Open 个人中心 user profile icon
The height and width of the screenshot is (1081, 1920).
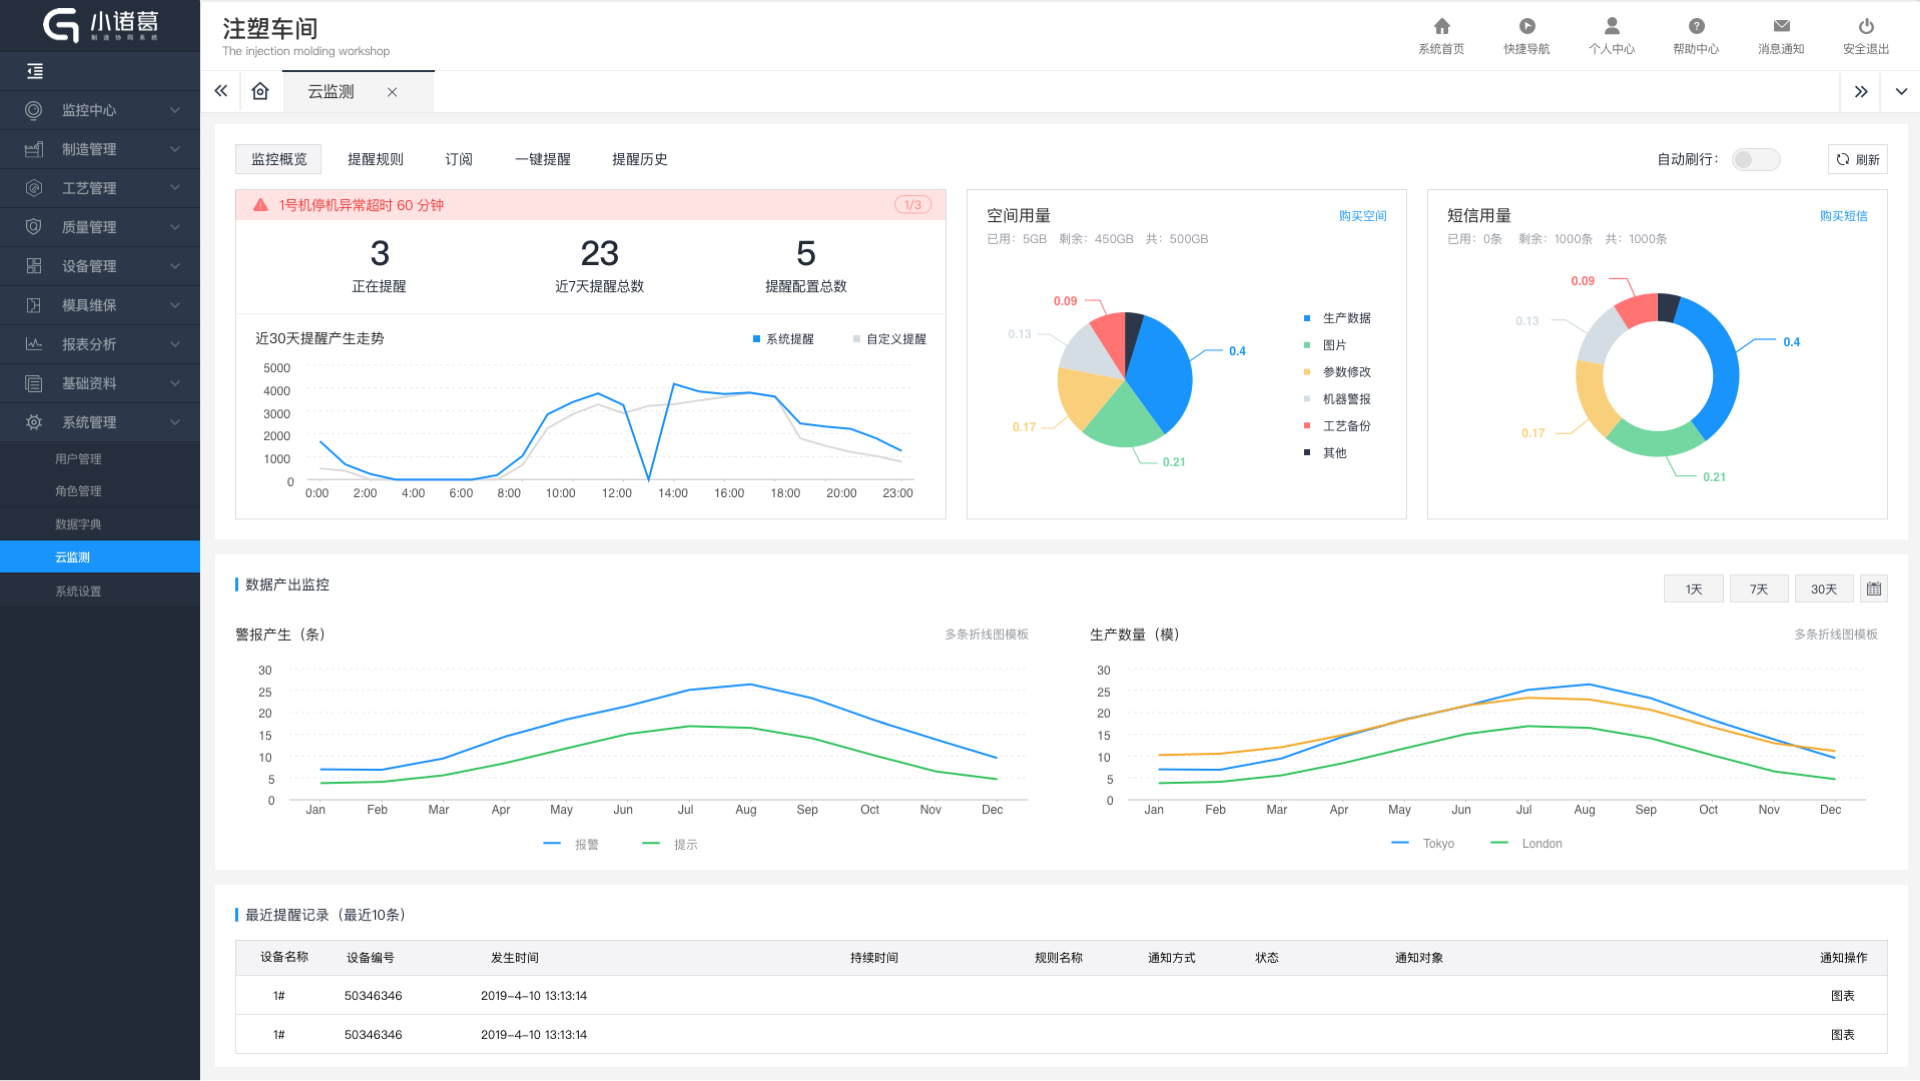tap(1611, 26)
